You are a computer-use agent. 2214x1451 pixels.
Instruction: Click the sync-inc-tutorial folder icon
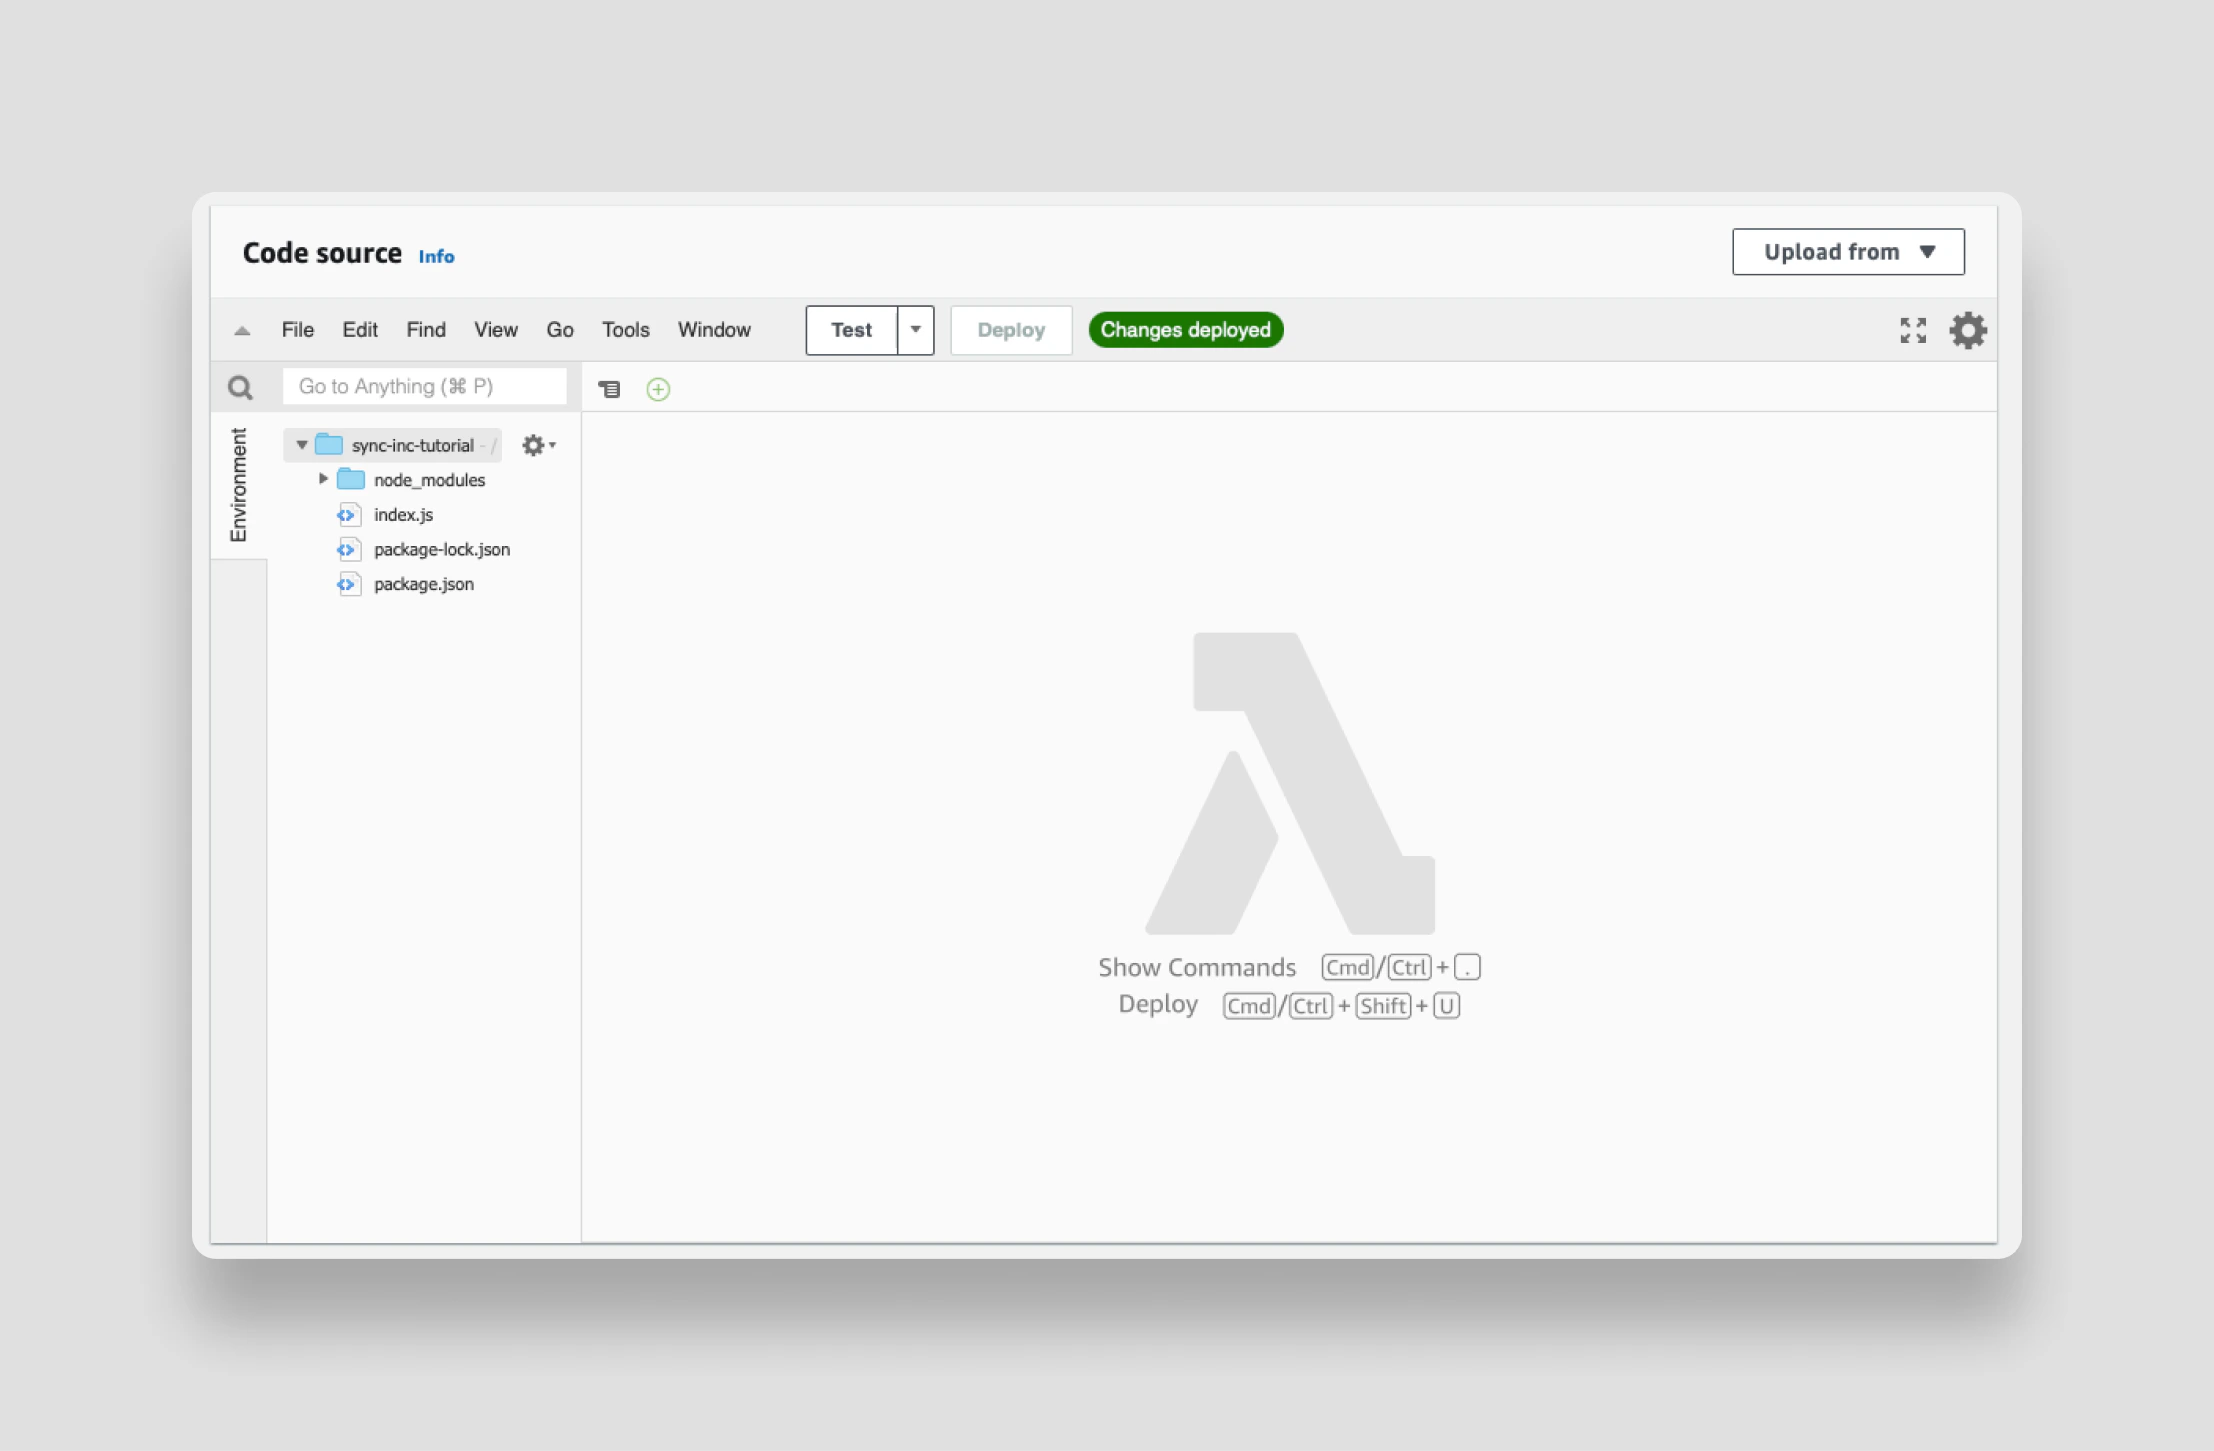[329, 445]
